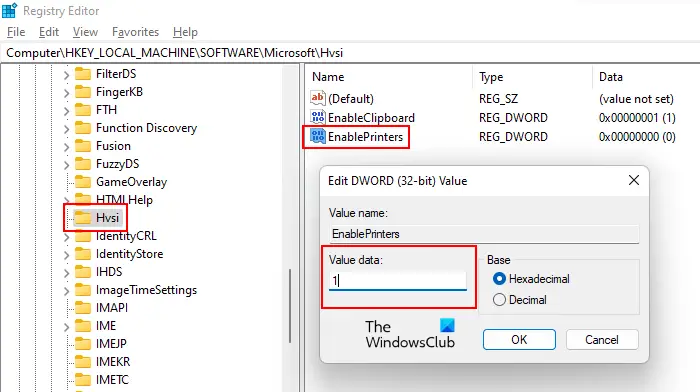Expand the IdentityStore tree node
The width and height of the screenshot is (700, 392).
(66, 254)
